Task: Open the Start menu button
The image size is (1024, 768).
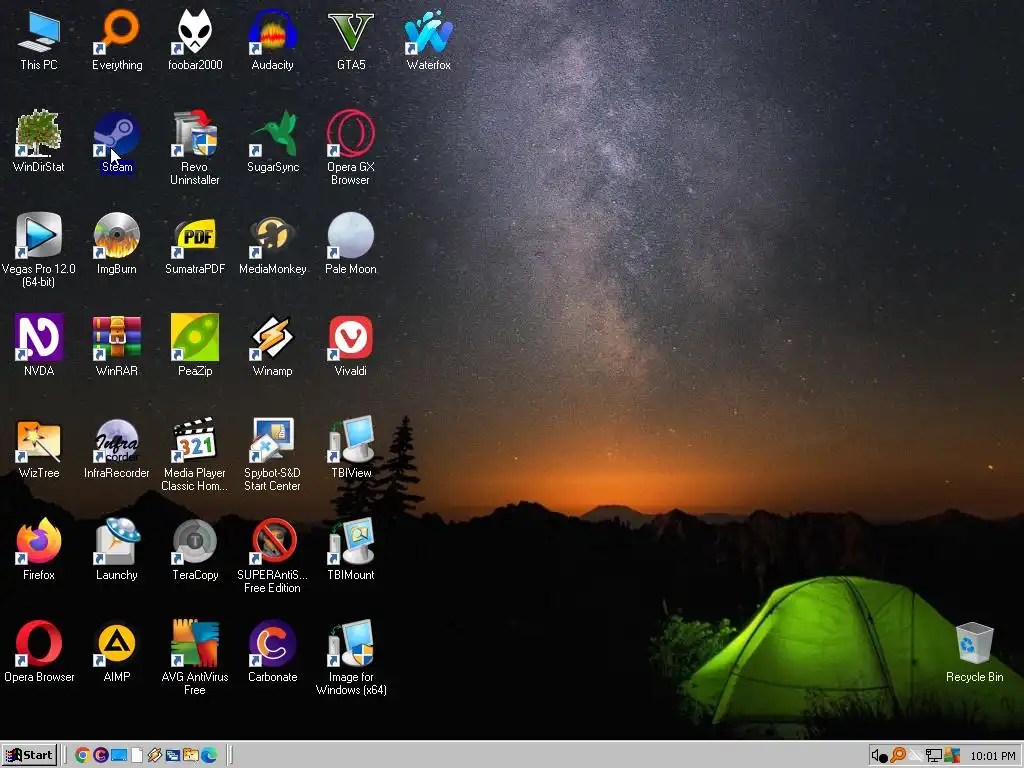Action: (x=29, y=755)
